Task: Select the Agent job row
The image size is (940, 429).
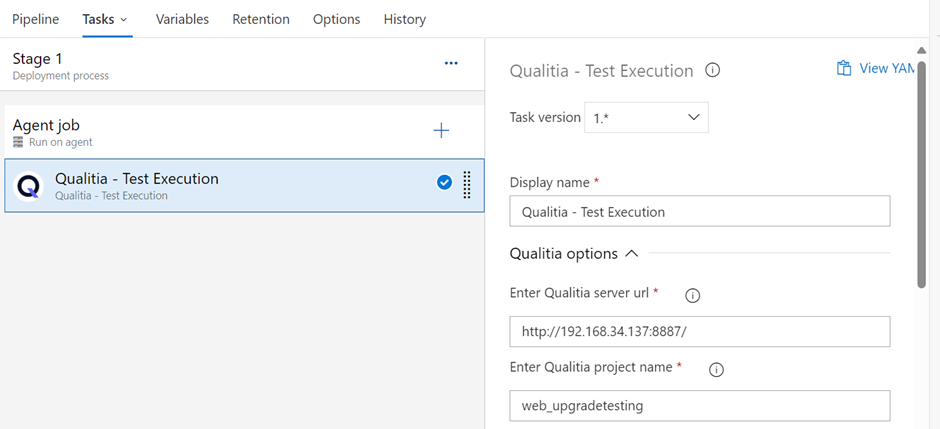Action: coord(200,132)
